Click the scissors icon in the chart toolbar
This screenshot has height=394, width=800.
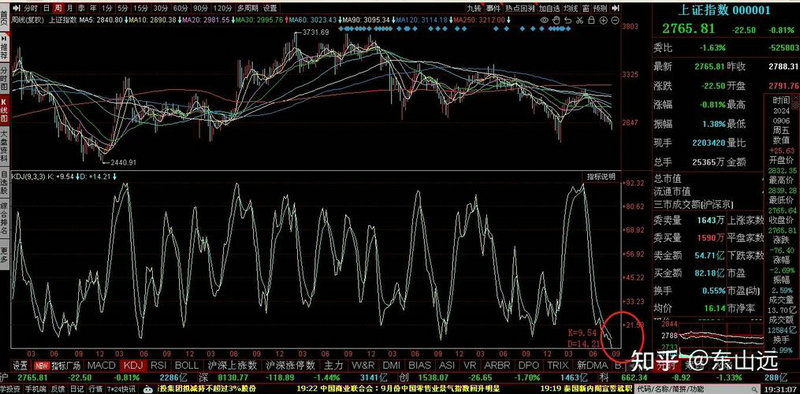coord(580,20)
